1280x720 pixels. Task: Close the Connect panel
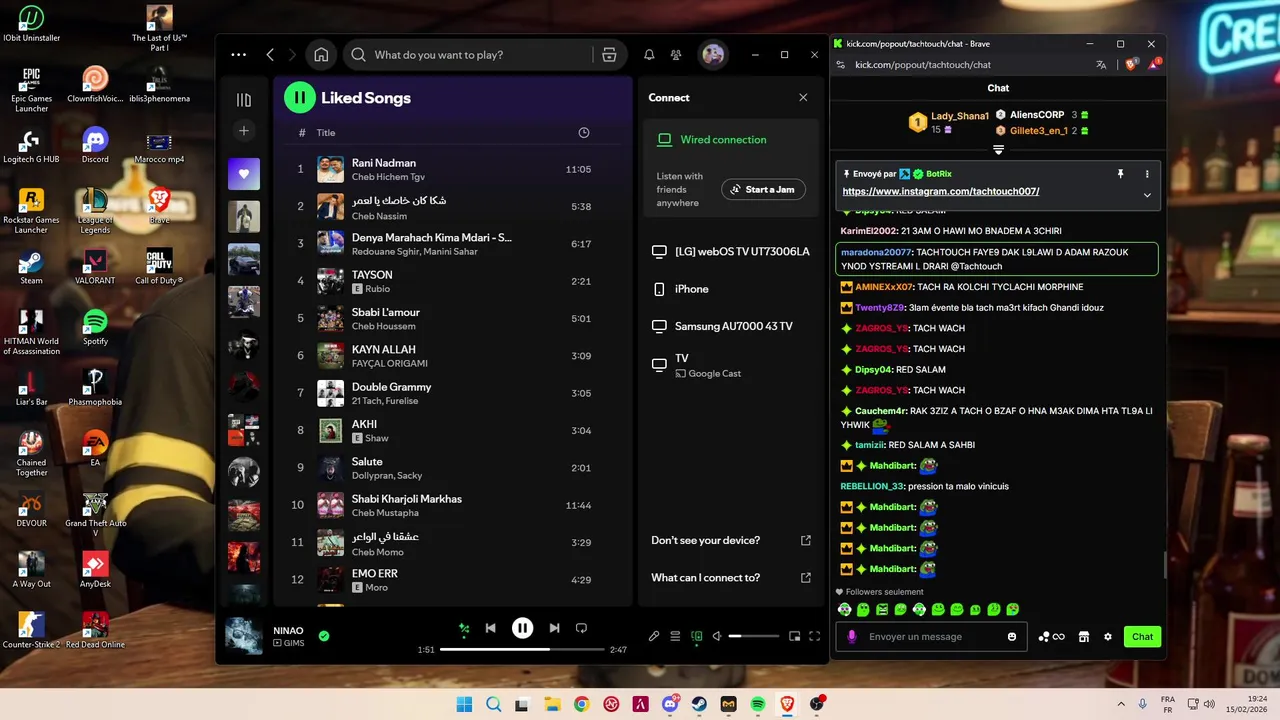(803, 97)
